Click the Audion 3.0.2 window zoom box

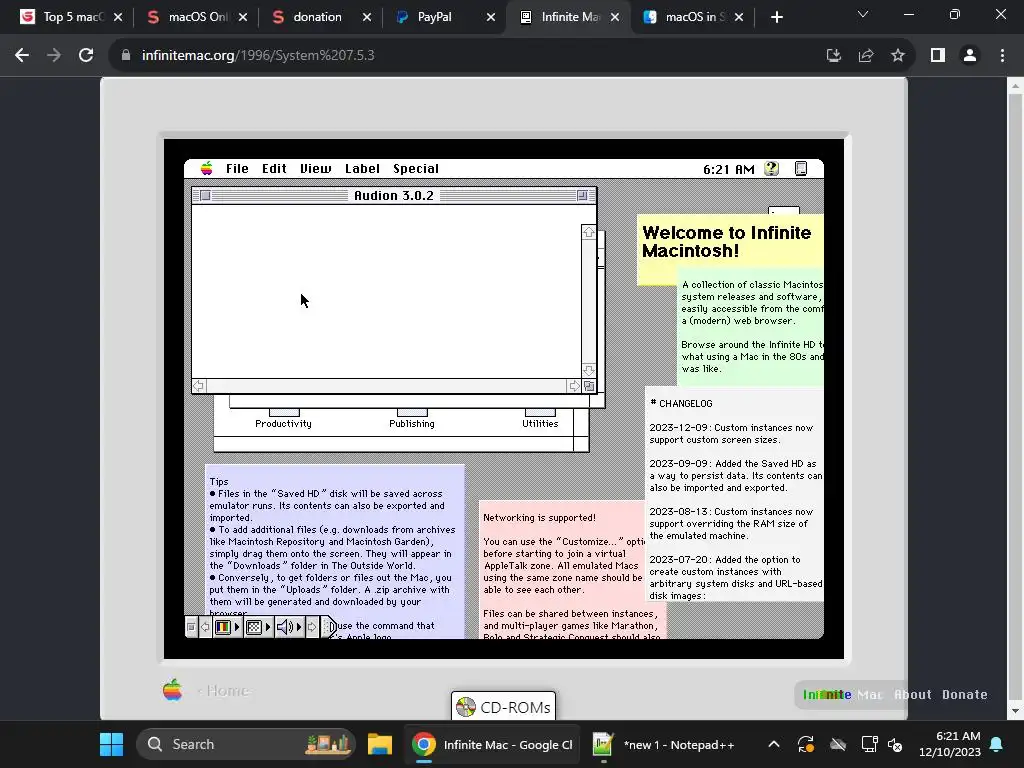pos(582,195)
